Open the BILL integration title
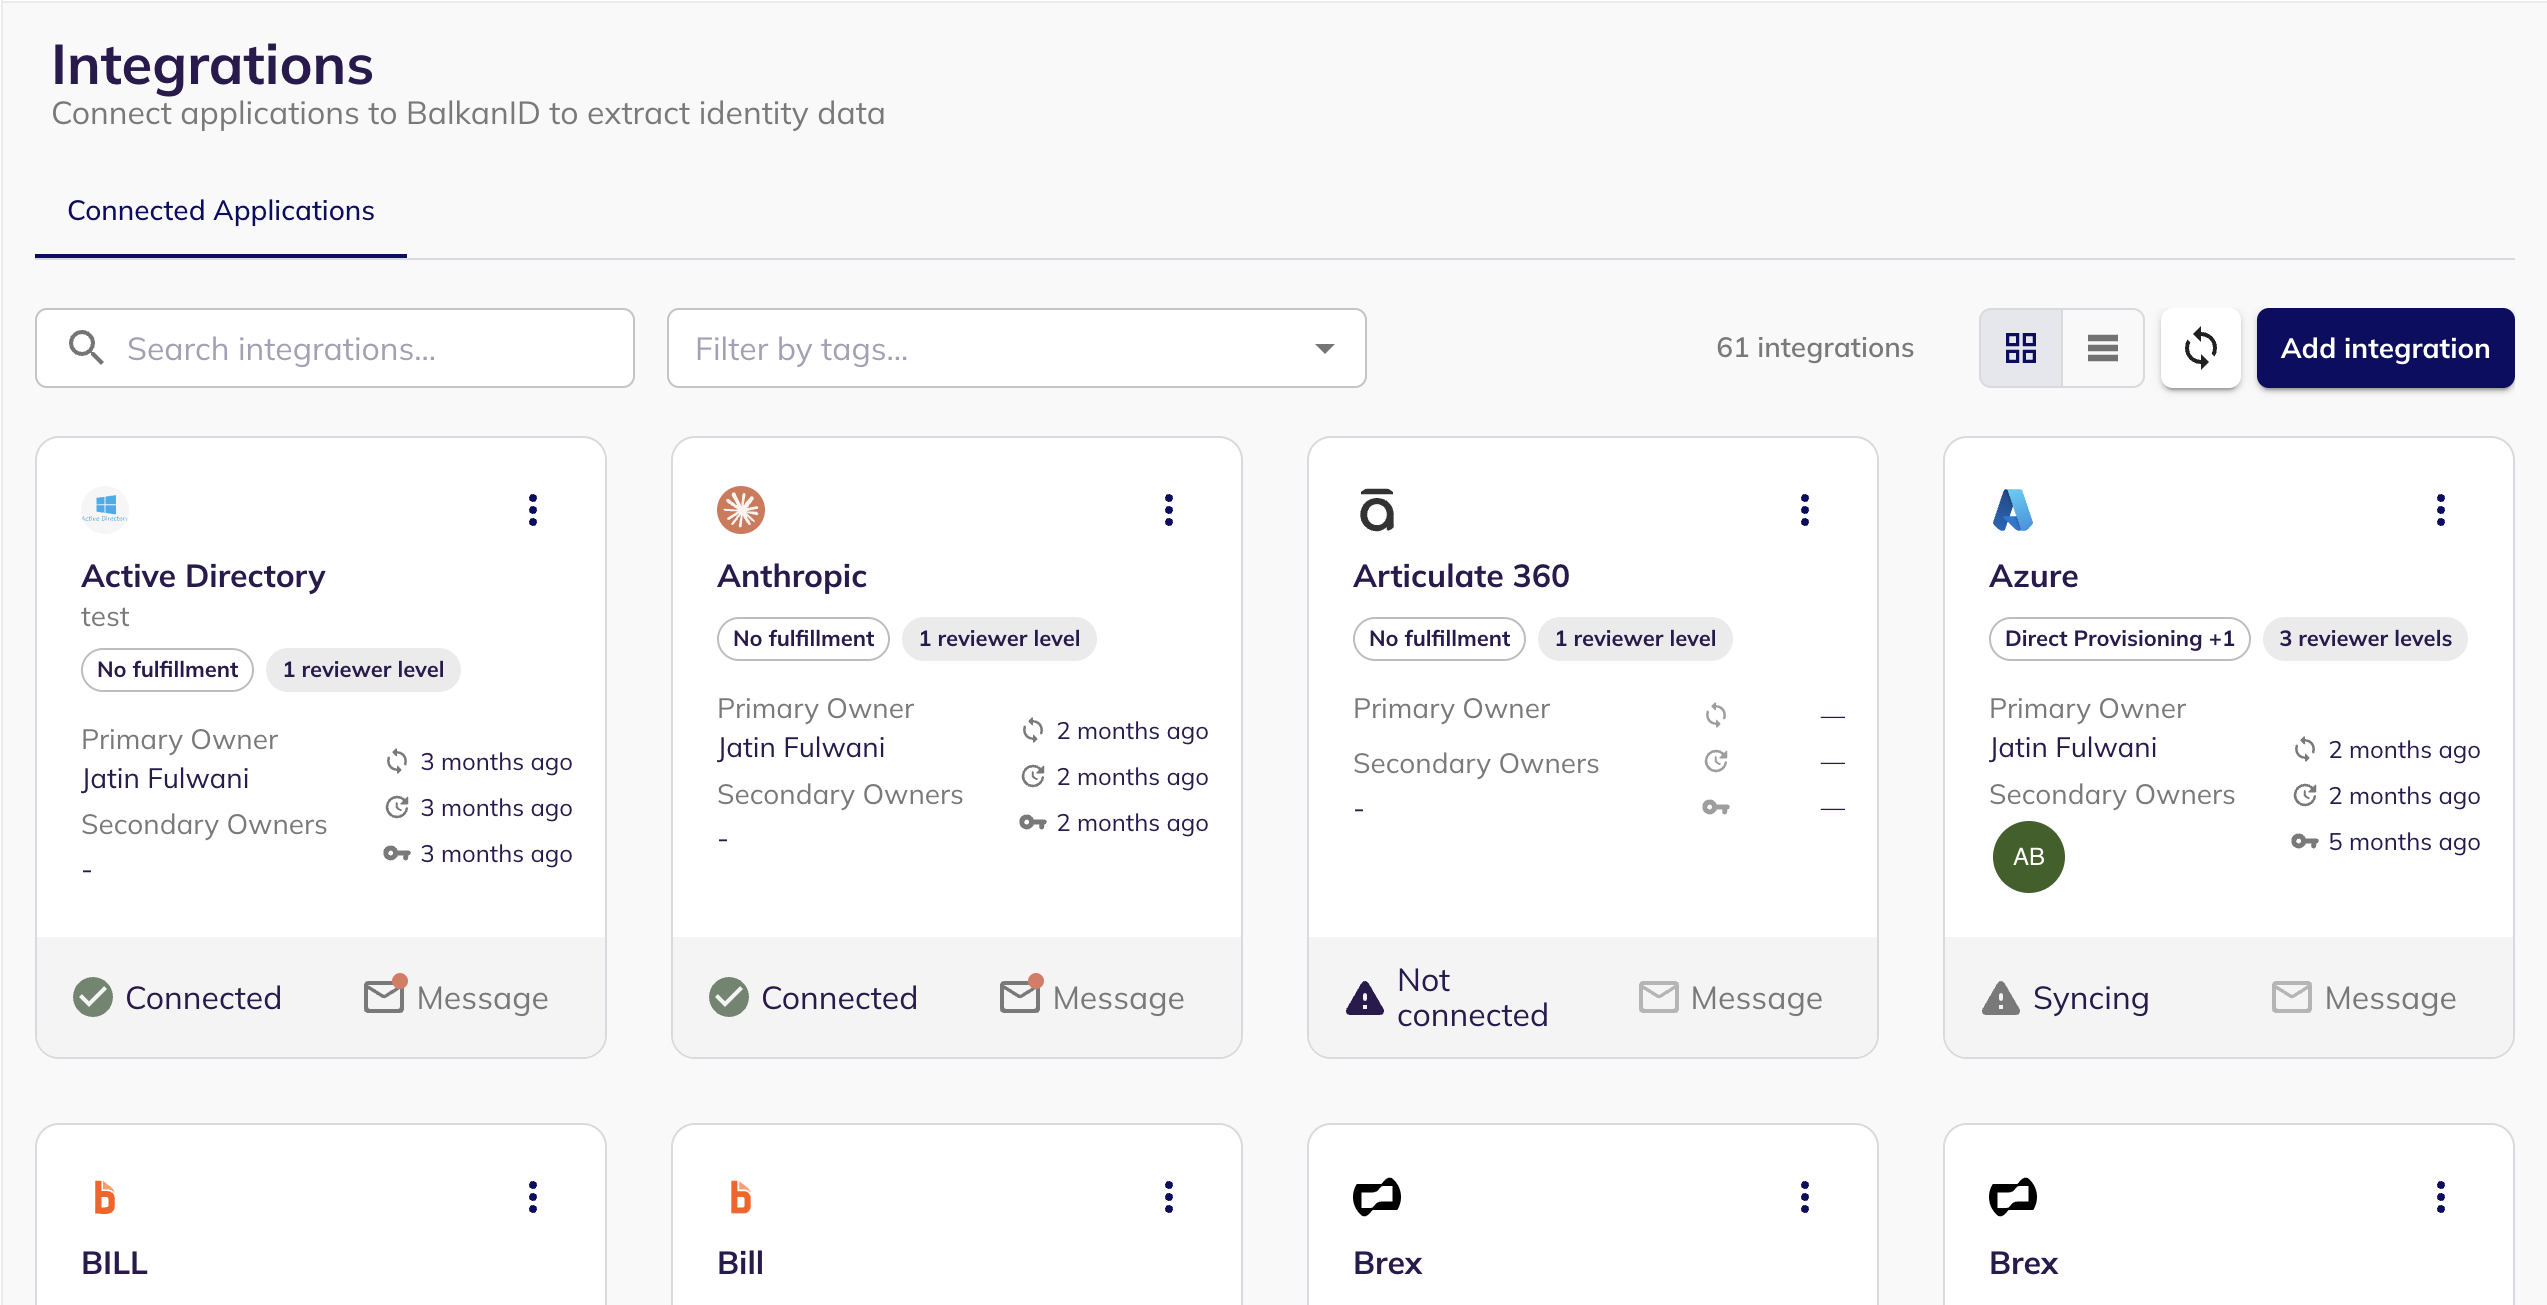 pos(114,1263)
